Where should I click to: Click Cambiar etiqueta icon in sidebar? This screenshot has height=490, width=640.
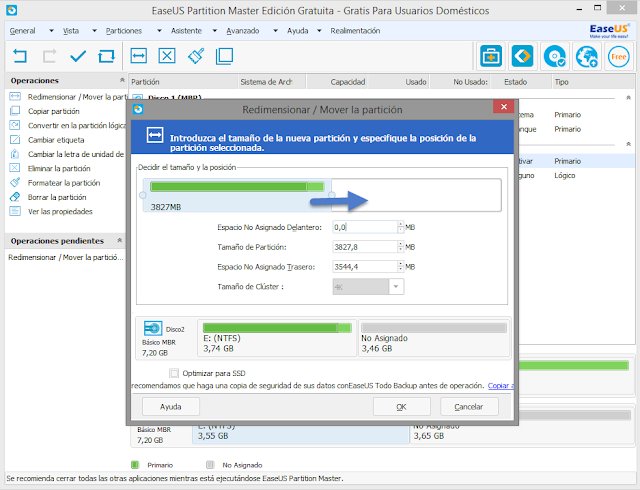coord(15,139)
